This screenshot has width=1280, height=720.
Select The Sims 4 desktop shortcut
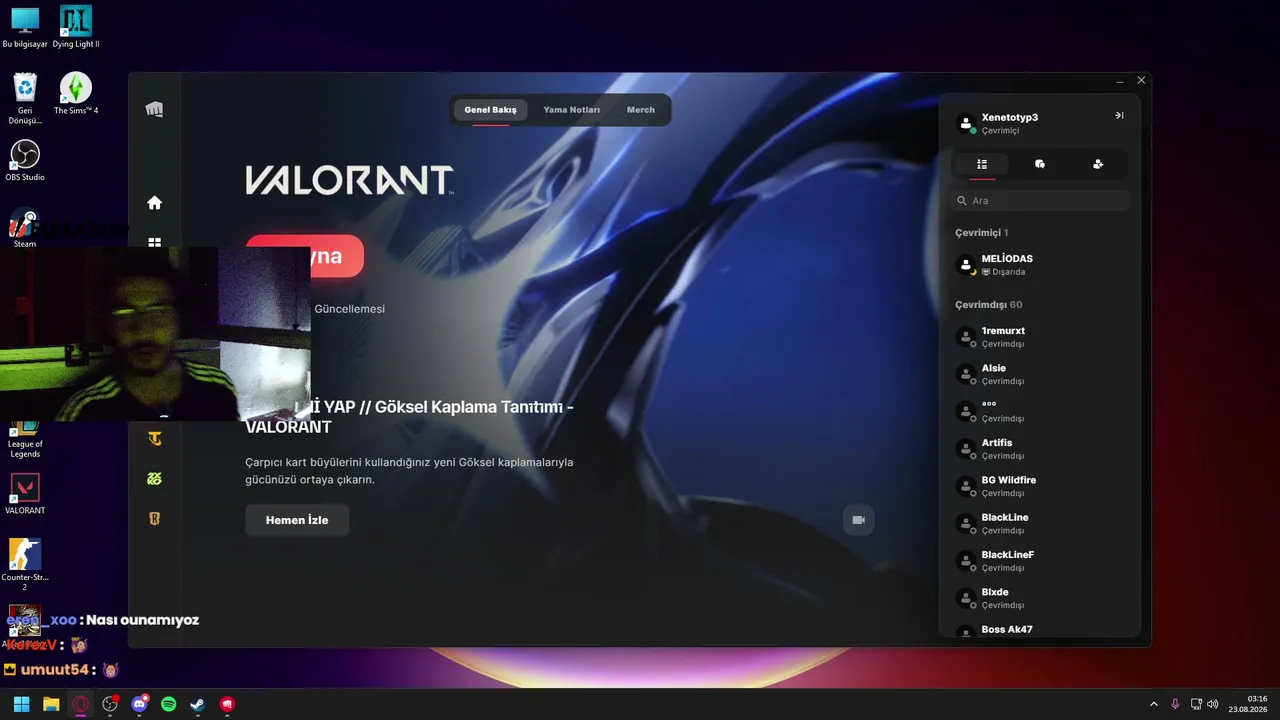tap(76, 94)
